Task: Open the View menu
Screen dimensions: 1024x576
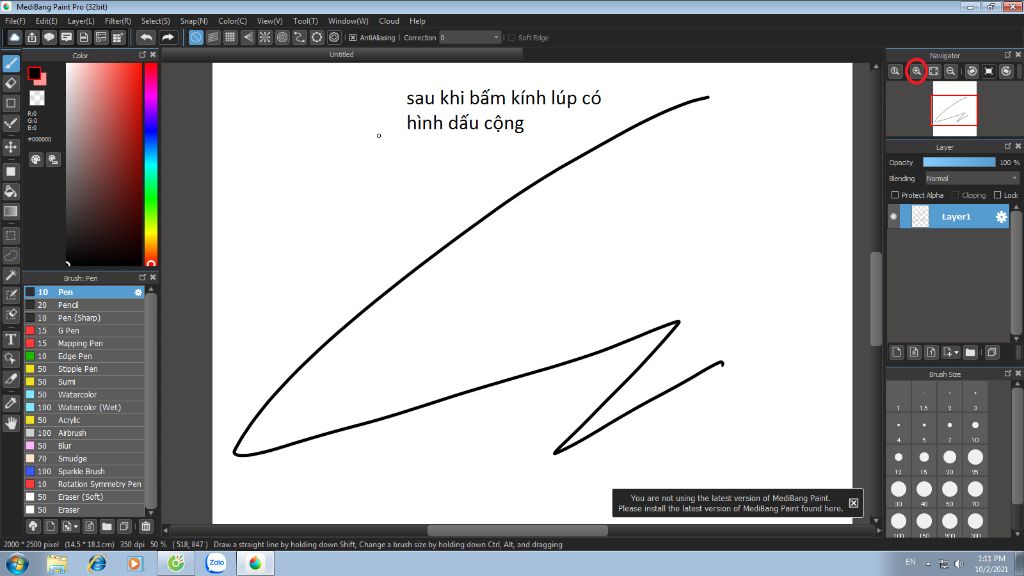Action: pyautogui.click(x=269, y=21)
